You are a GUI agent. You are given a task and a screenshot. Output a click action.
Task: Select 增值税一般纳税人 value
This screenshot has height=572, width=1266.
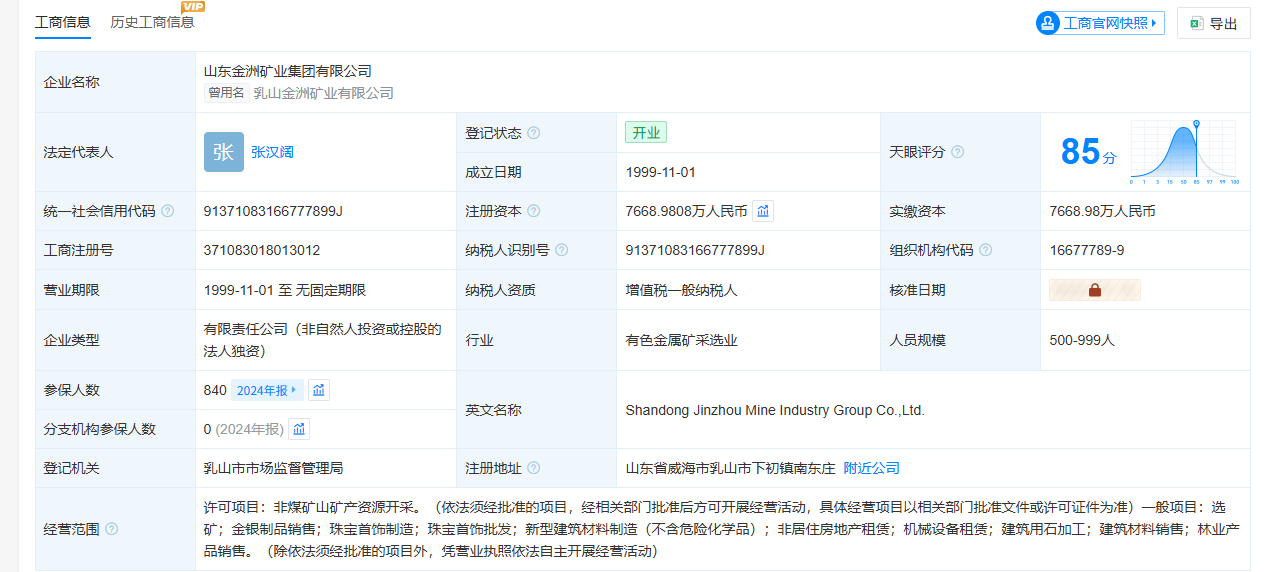tap(682, 290)
